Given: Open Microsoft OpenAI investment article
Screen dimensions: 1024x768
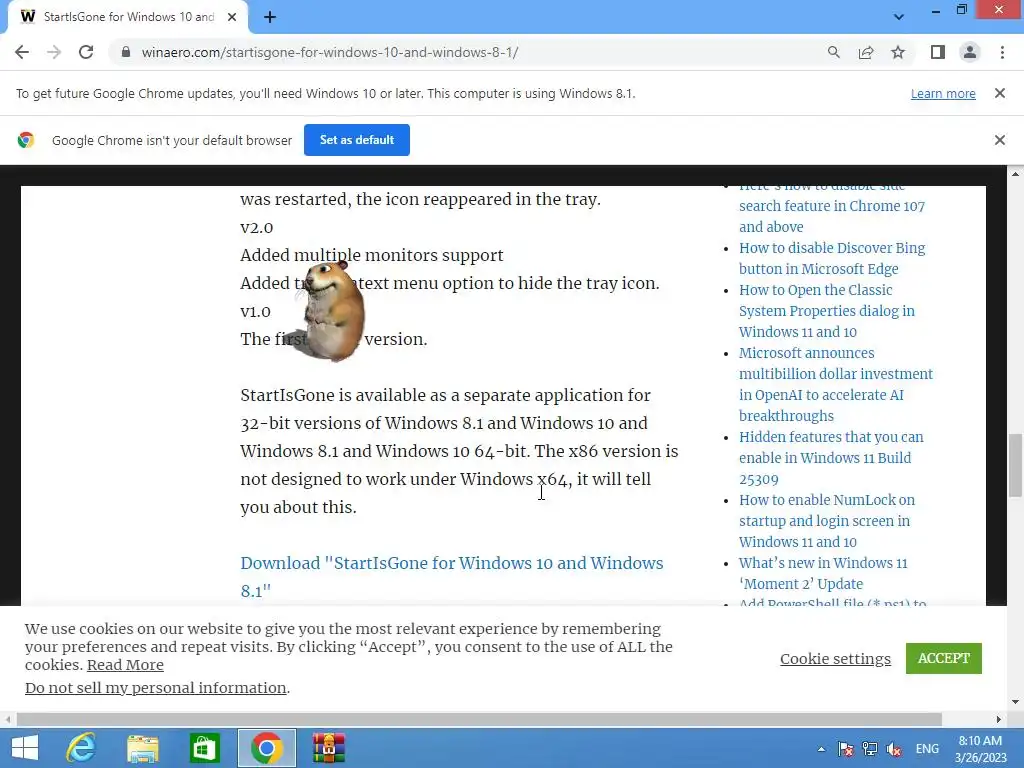Looking at the screenshot, I should [x=836, y=384].
